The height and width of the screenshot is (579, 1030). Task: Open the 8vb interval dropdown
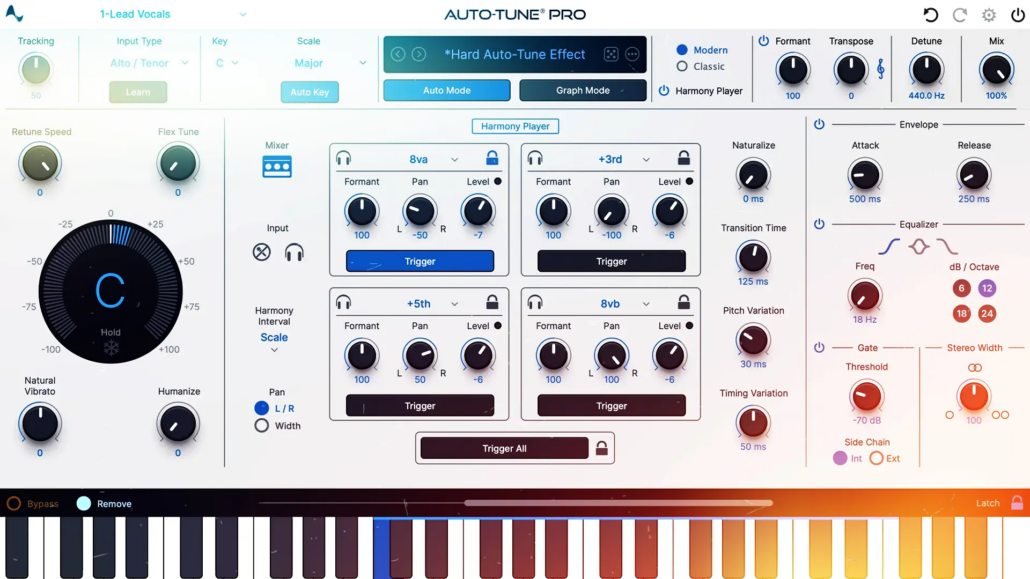click(x=625, y=304)
